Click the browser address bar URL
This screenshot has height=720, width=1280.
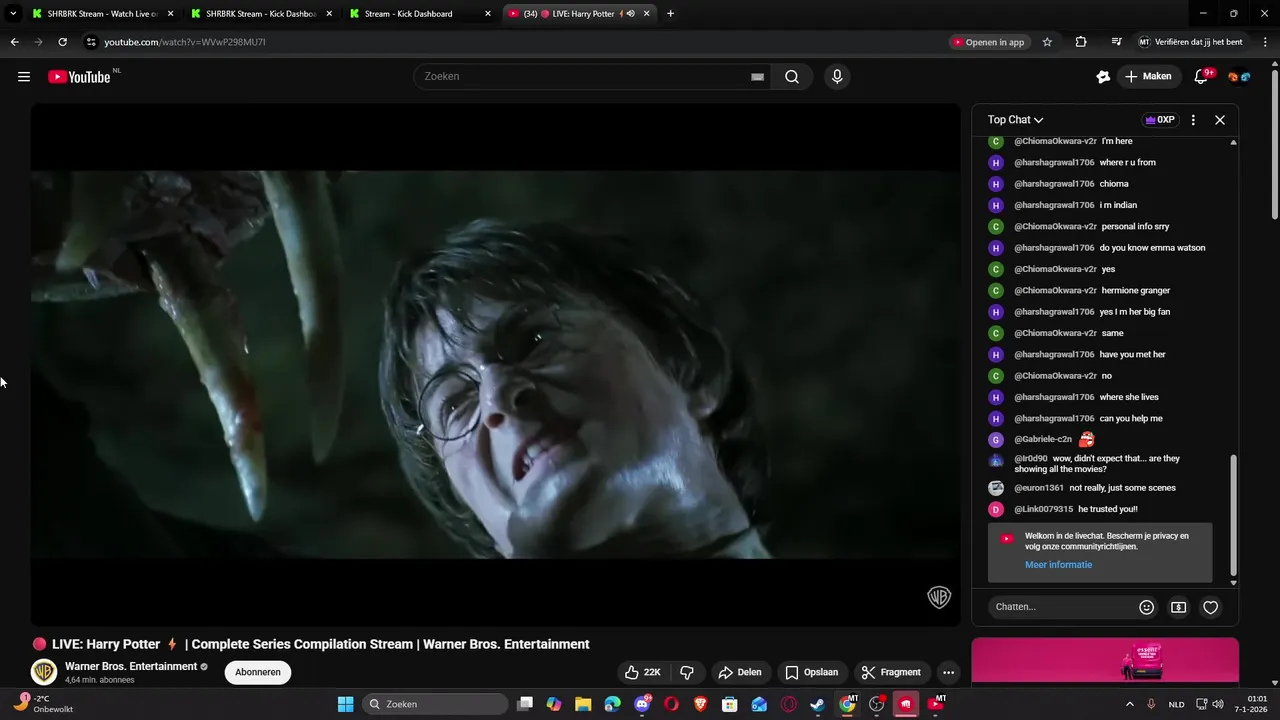pyautogui.click(x=185, y=42)
